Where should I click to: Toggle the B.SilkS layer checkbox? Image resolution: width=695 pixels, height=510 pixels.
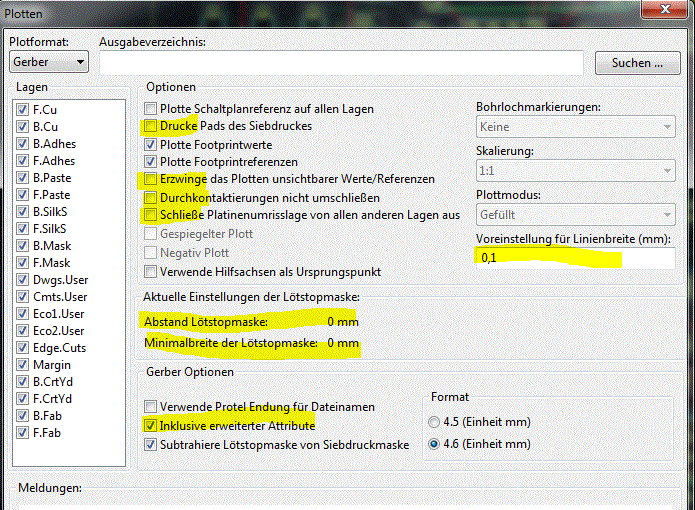22,211
